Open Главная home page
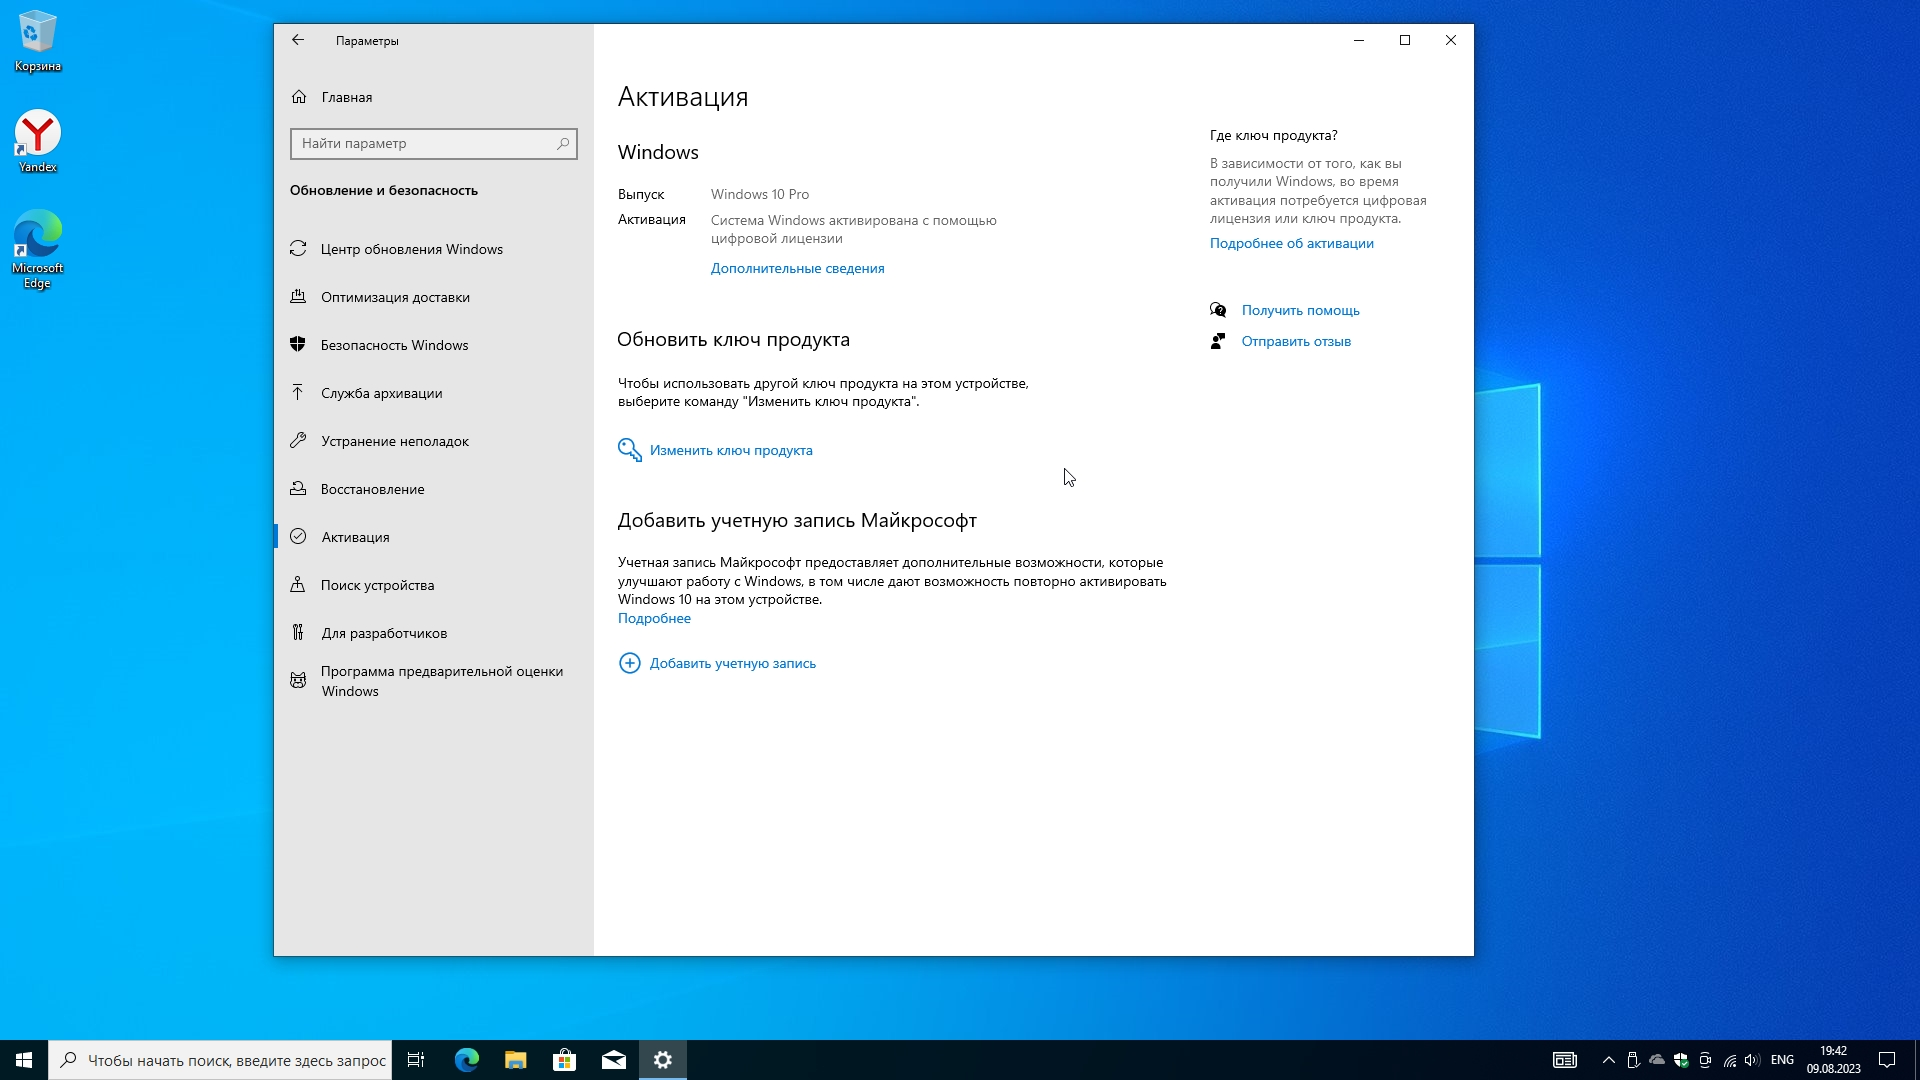Image resolution: width=1920 pixels, height=1080 pixels. [x=346, y=97]
